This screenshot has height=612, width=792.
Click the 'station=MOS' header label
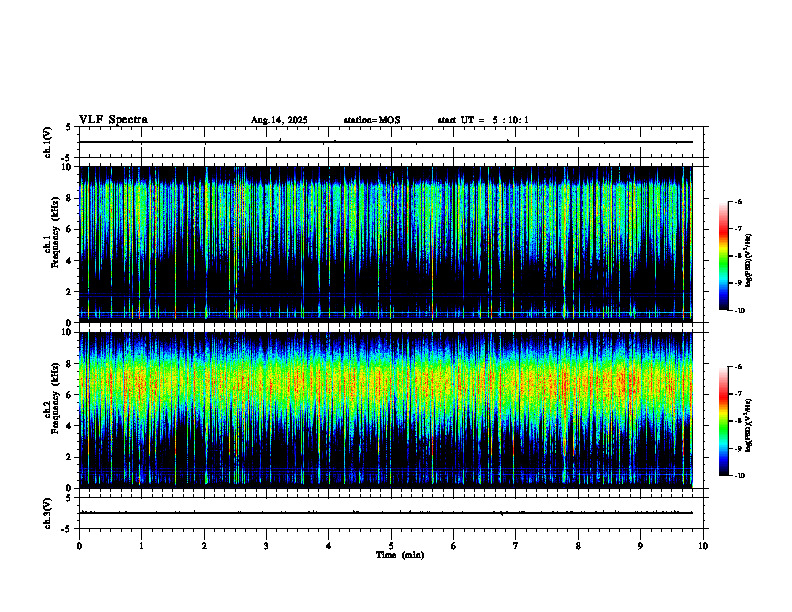[x=372, y=120]
